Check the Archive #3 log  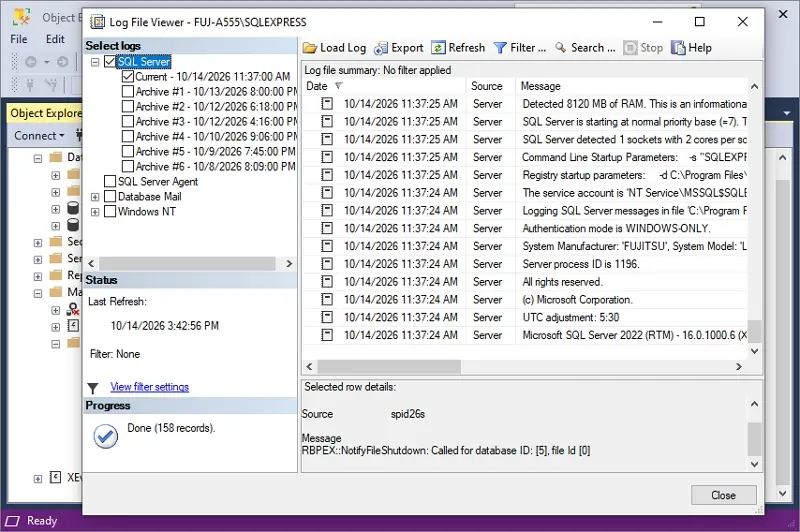coord(128,121)
